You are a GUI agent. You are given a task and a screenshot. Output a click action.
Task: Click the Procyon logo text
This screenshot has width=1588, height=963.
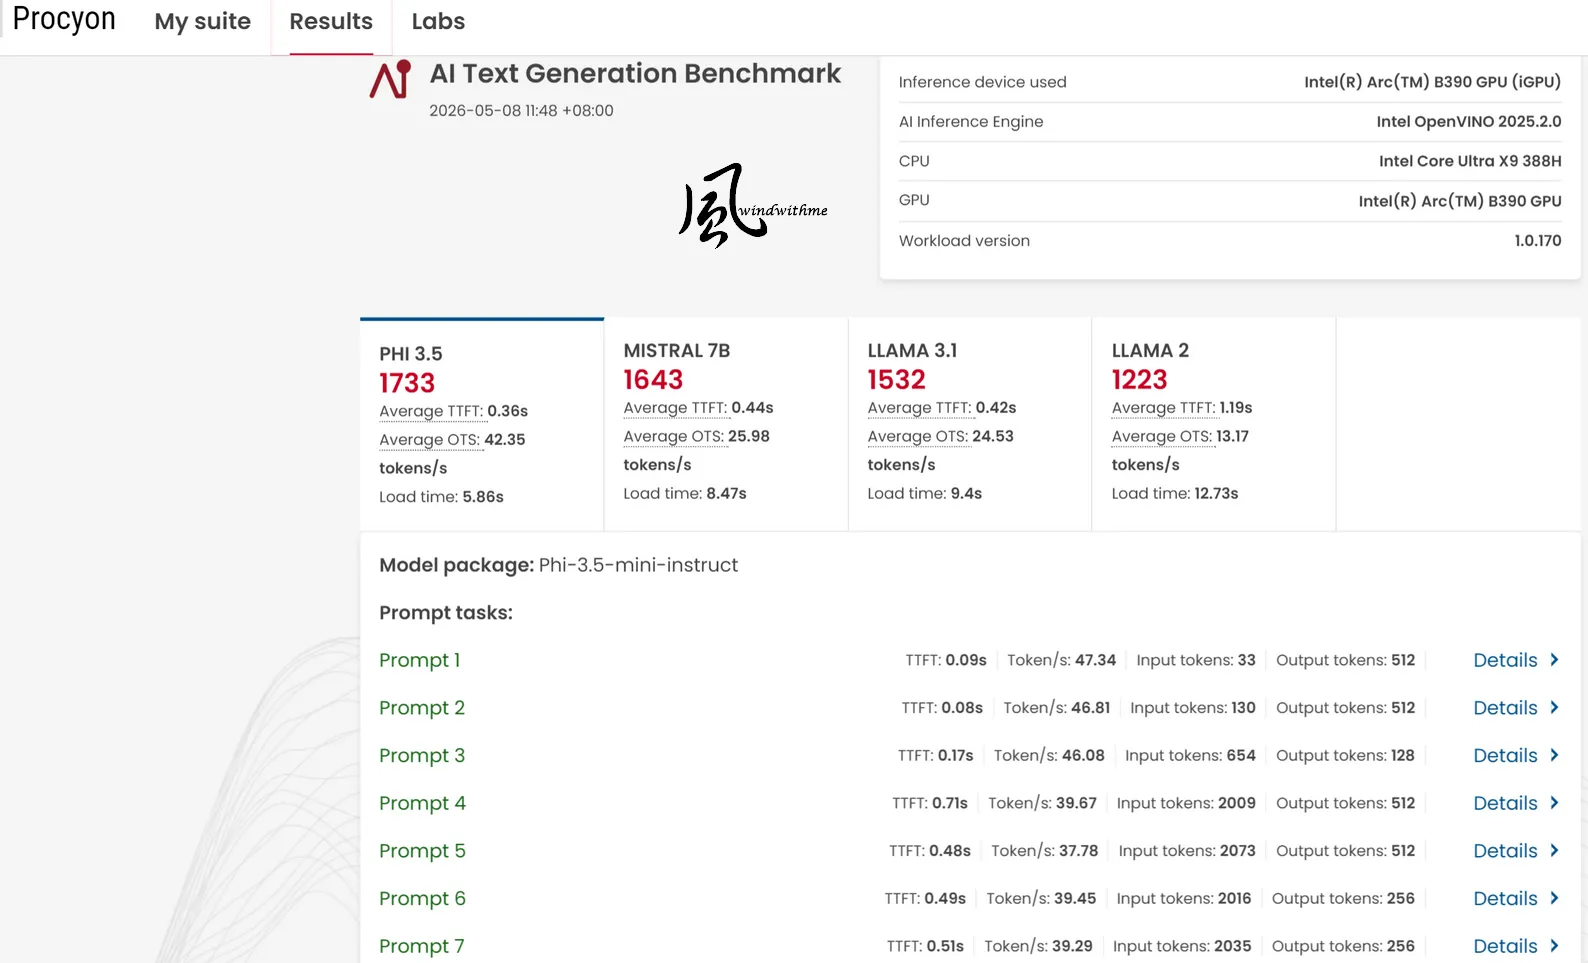[x=64, y=19]
